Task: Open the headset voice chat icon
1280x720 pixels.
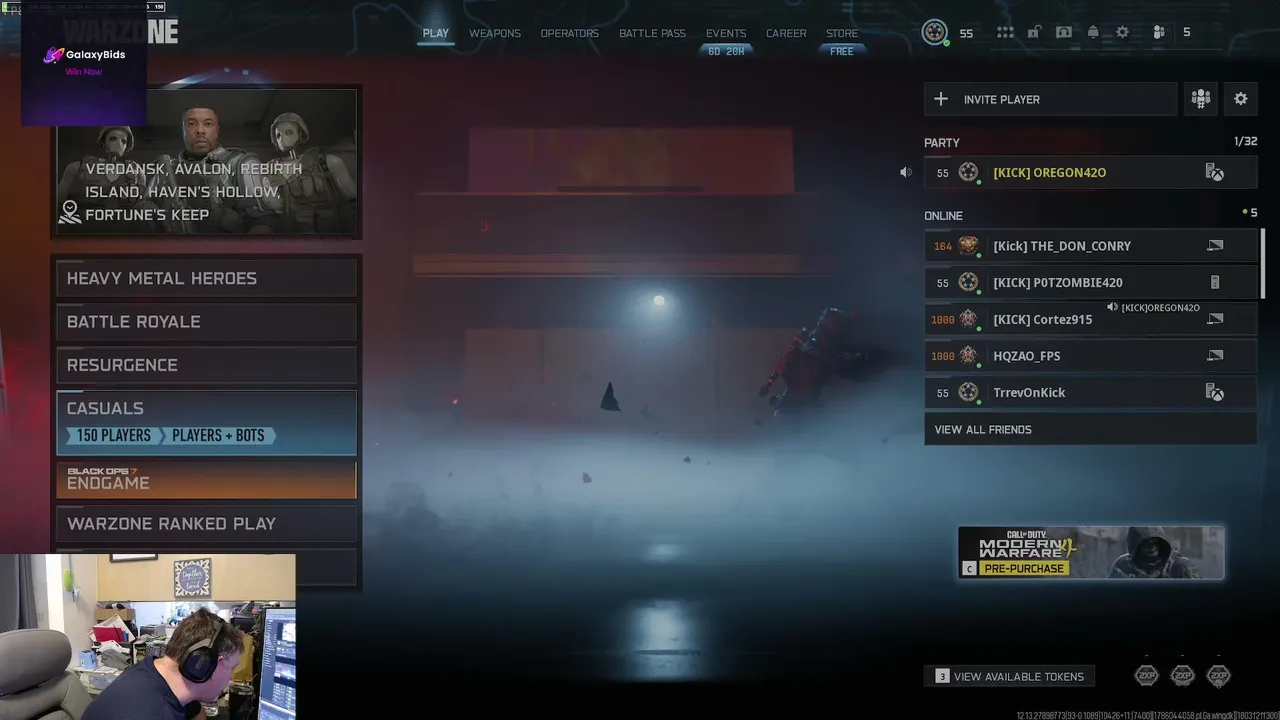Action: pyautogui.click(x=1064, y=33)
